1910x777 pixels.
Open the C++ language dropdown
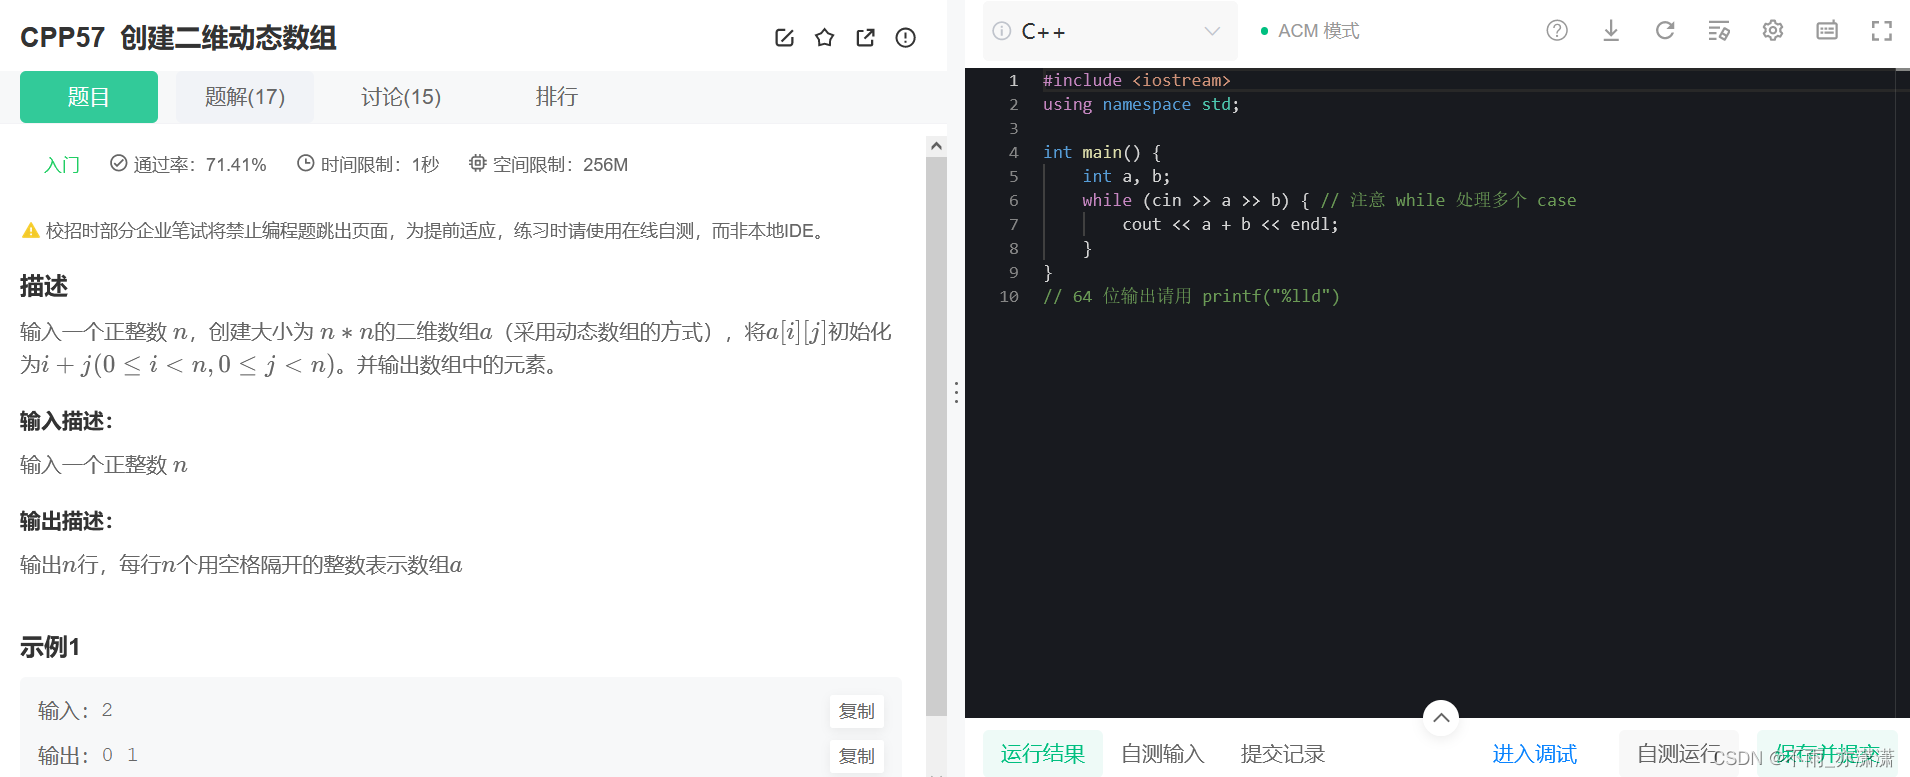(1110, 31)
